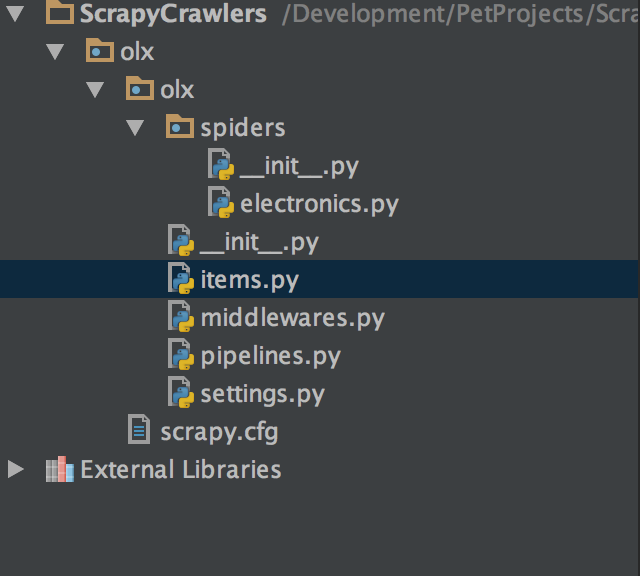Screen dimensions: 640x576
Task: Click the items.py Python file icon
Action: pyautogui.click(x=181, y=279)
